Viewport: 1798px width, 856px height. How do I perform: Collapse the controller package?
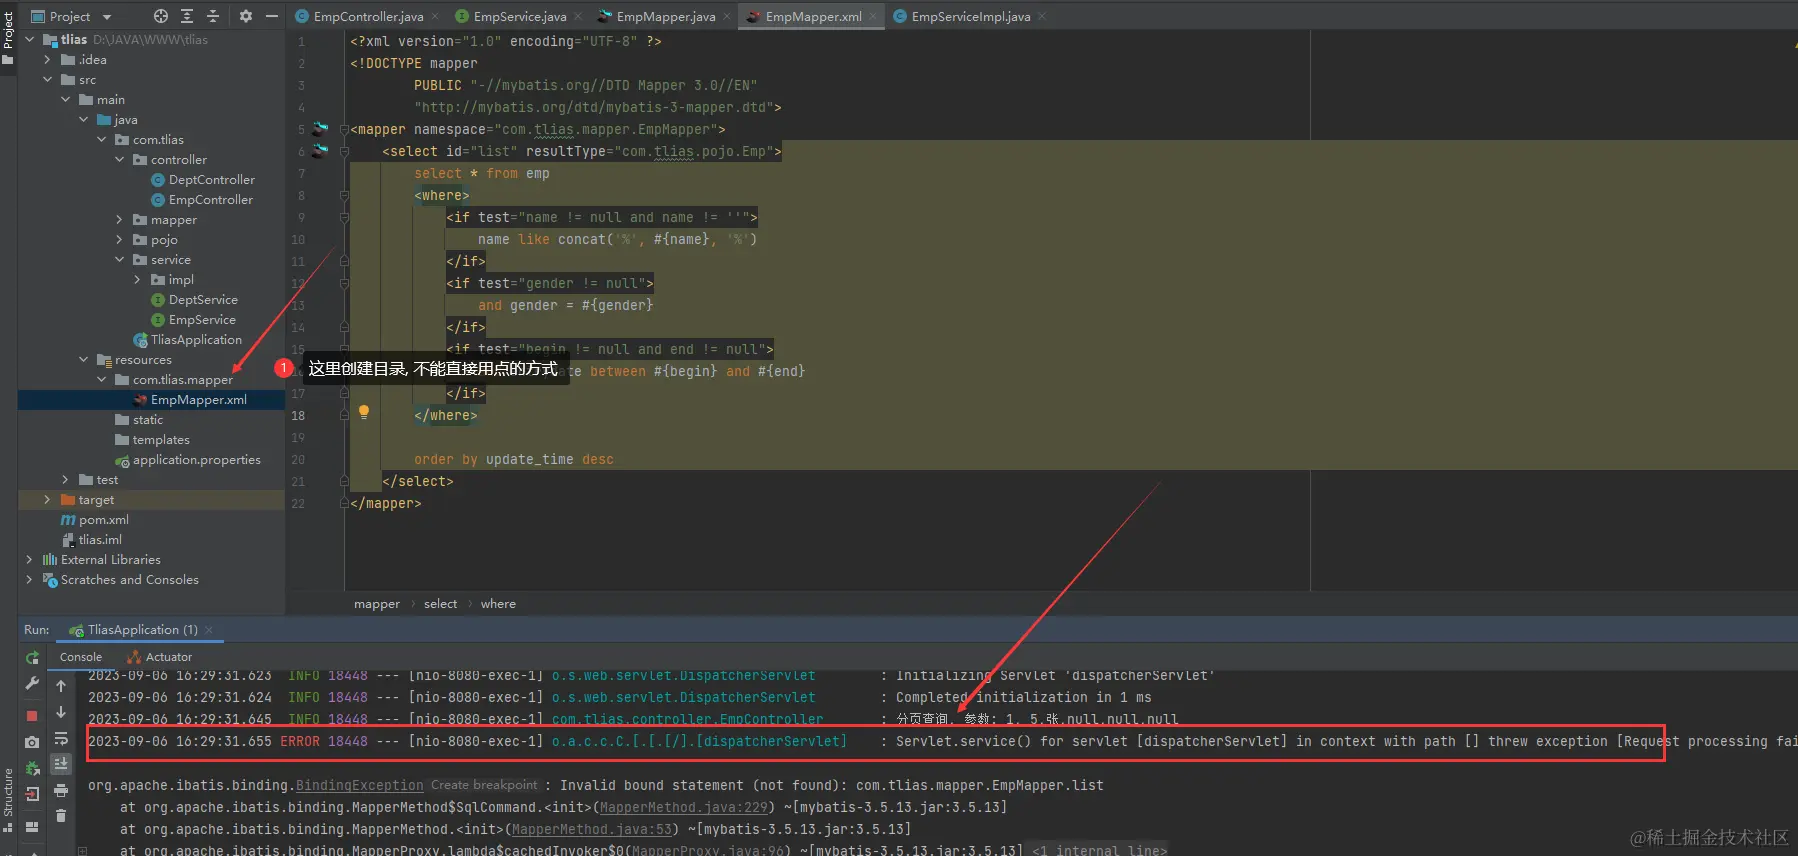[119, 160]
